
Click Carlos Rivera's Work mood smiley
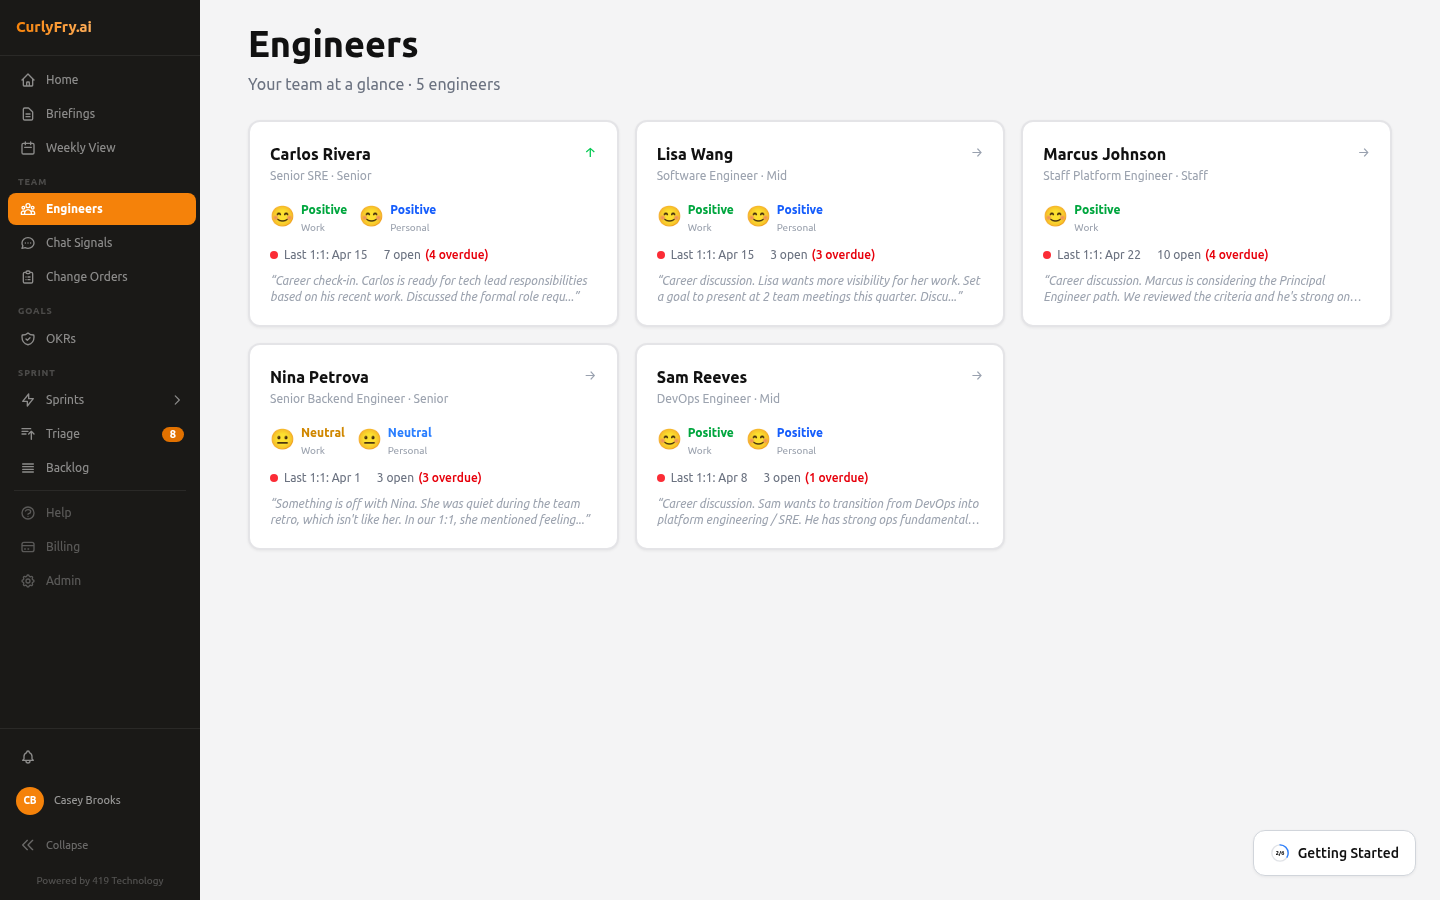(x=283, y=216)
